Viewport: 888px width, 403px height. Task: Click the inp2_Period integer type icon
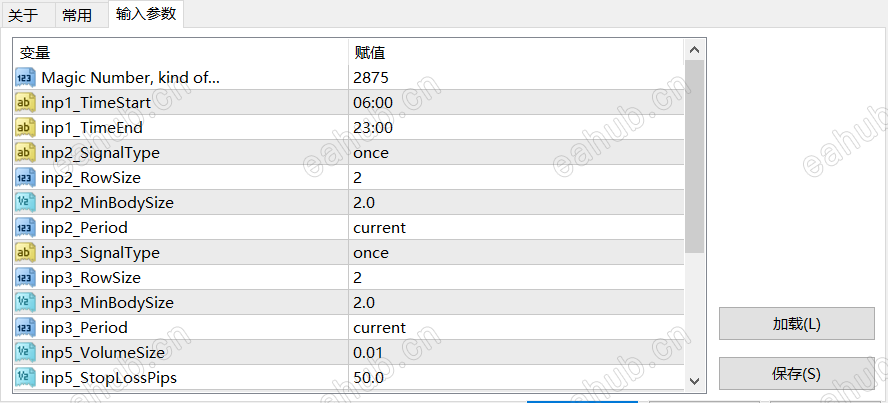pyautogui.click(x=25, y=228)
